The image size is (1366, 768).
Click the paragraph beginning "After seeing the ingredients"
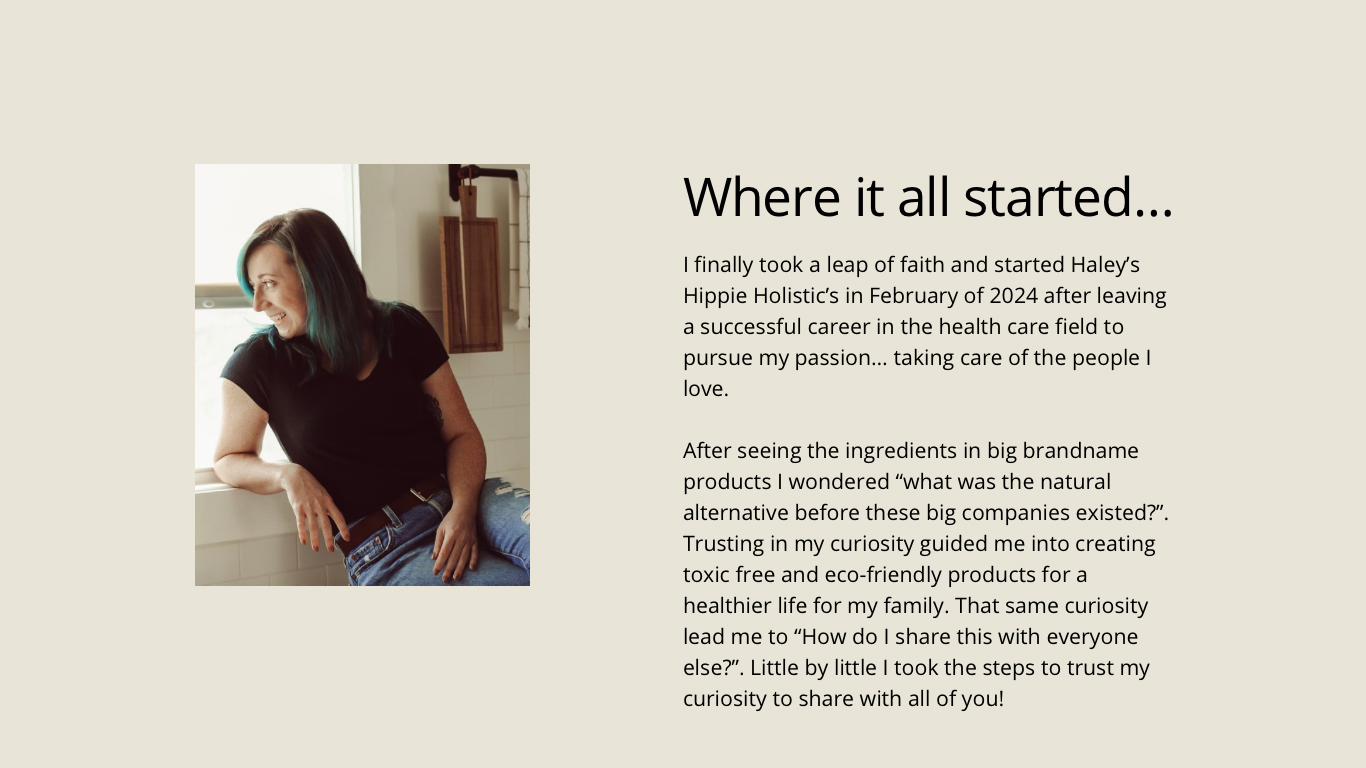[x=924, y=574]
